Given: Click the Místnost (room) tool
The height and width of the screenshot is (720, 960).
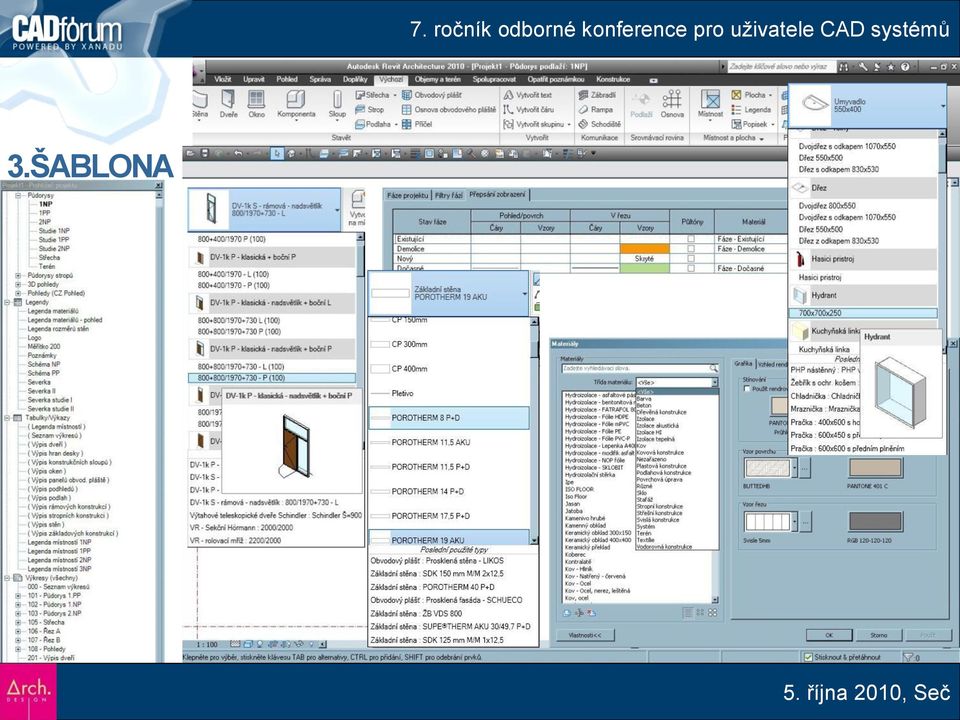Looking at the screenshot, I should (710, 103).
